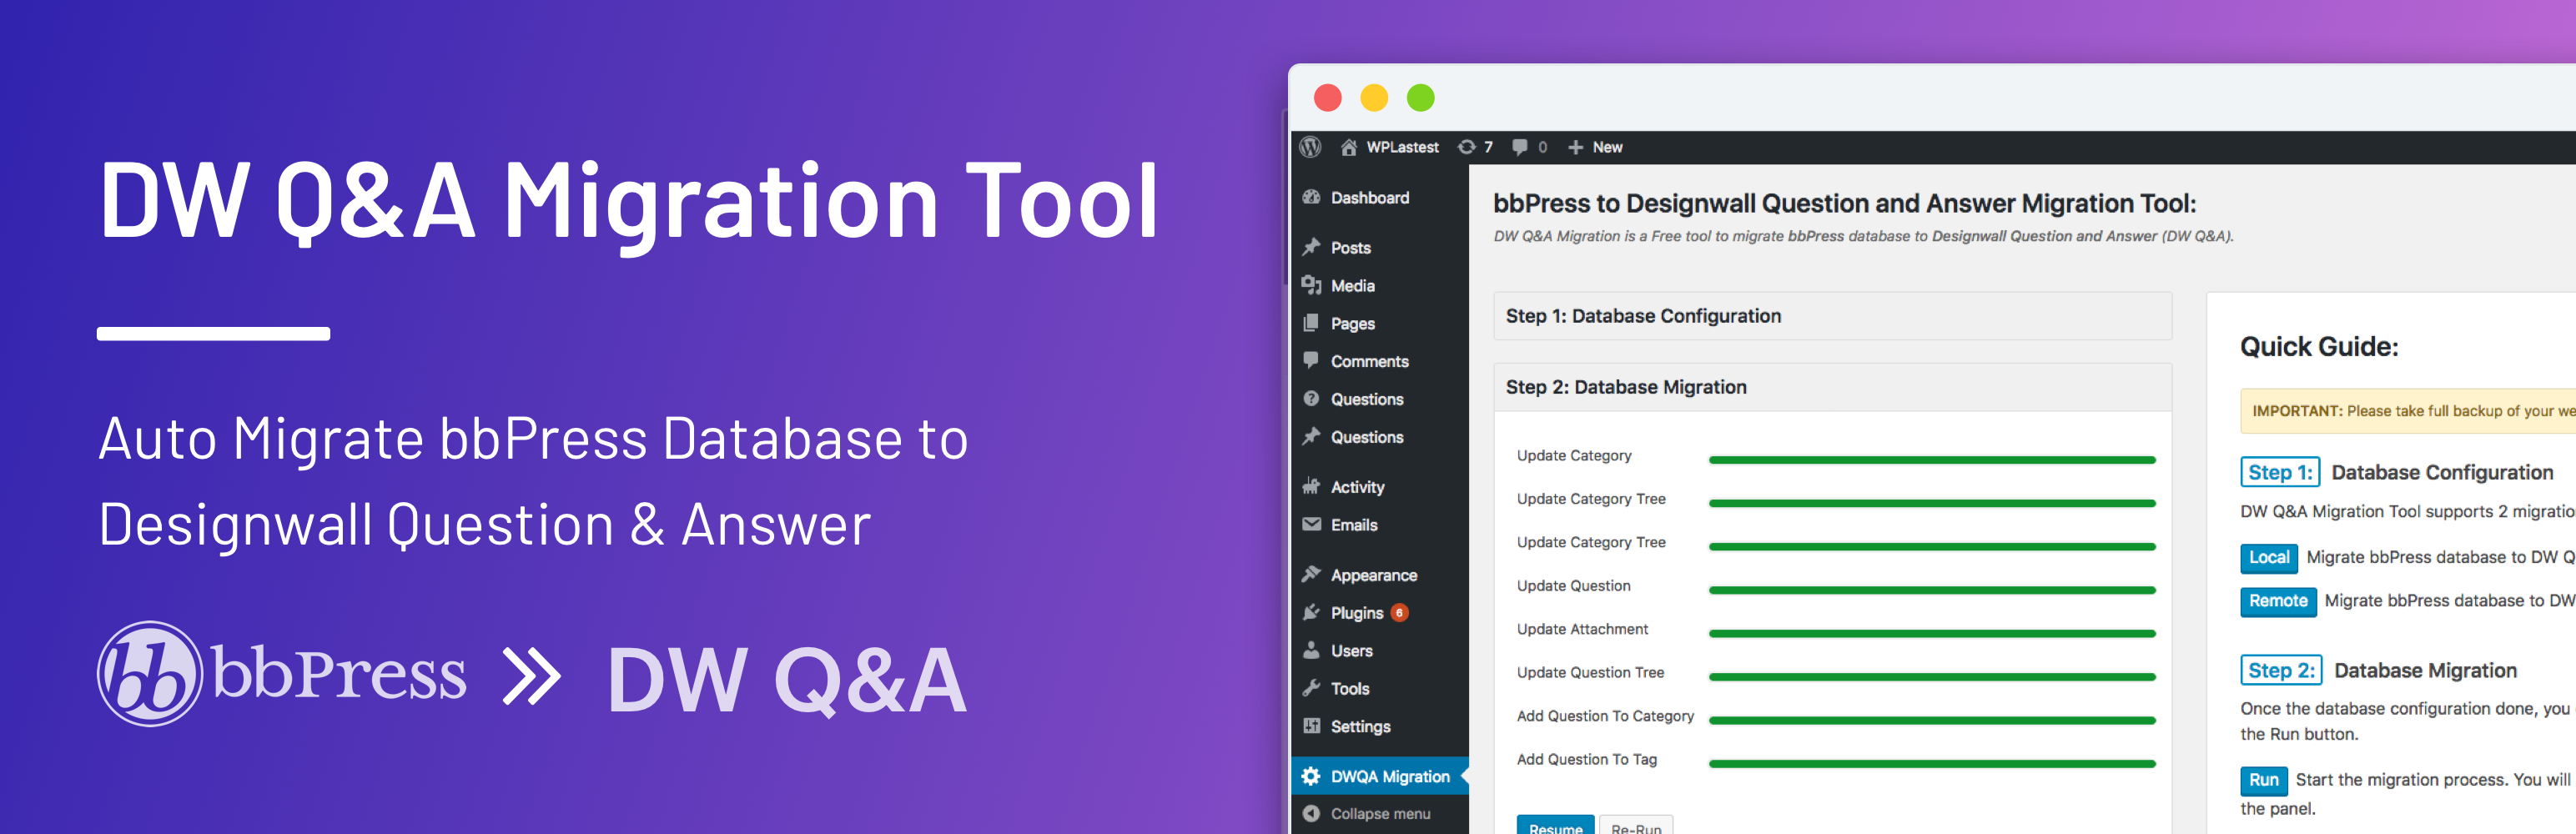Viewport: 2576px width, 834px height.
Task: Click the Update Question progress bar
Action: pos(1932,590)
